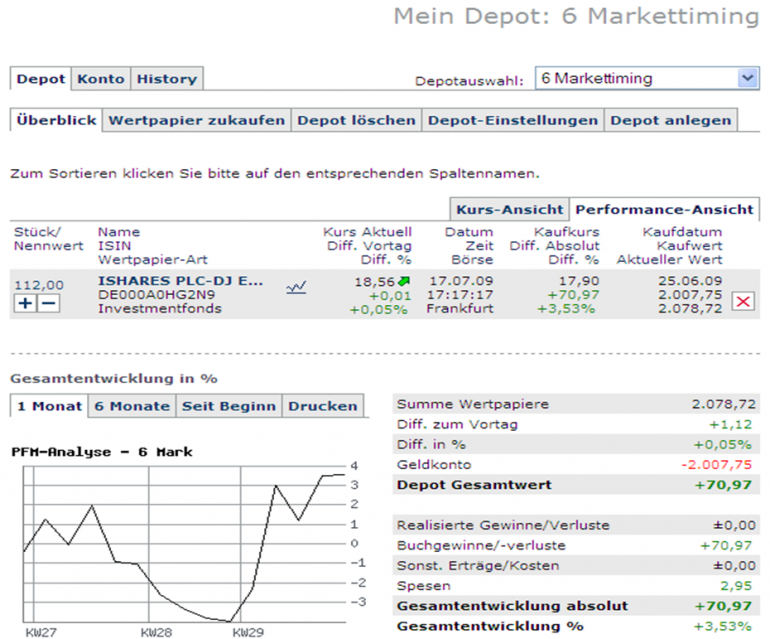Select the Depot tab
The image size is (770, 639).
(x=41, y=79)
